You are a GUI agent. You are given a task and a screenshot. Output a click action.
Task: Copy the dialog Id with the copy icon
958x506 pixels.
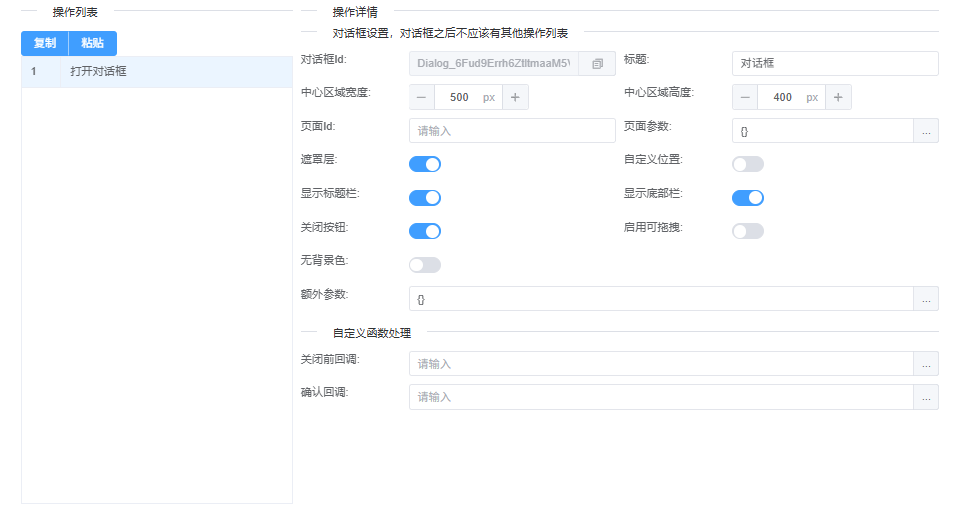[x=597, y=64]
